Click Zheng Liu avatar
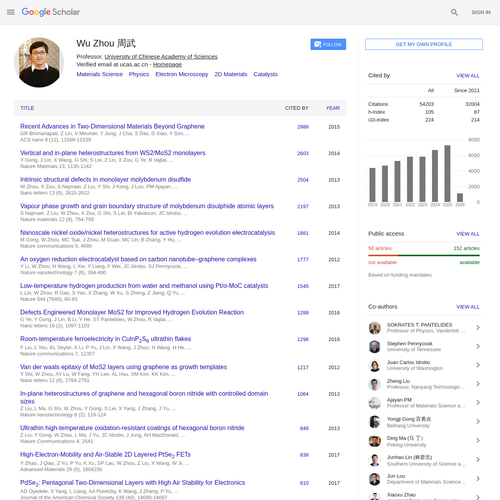500x500 pixels. click(x=375, y=384)
